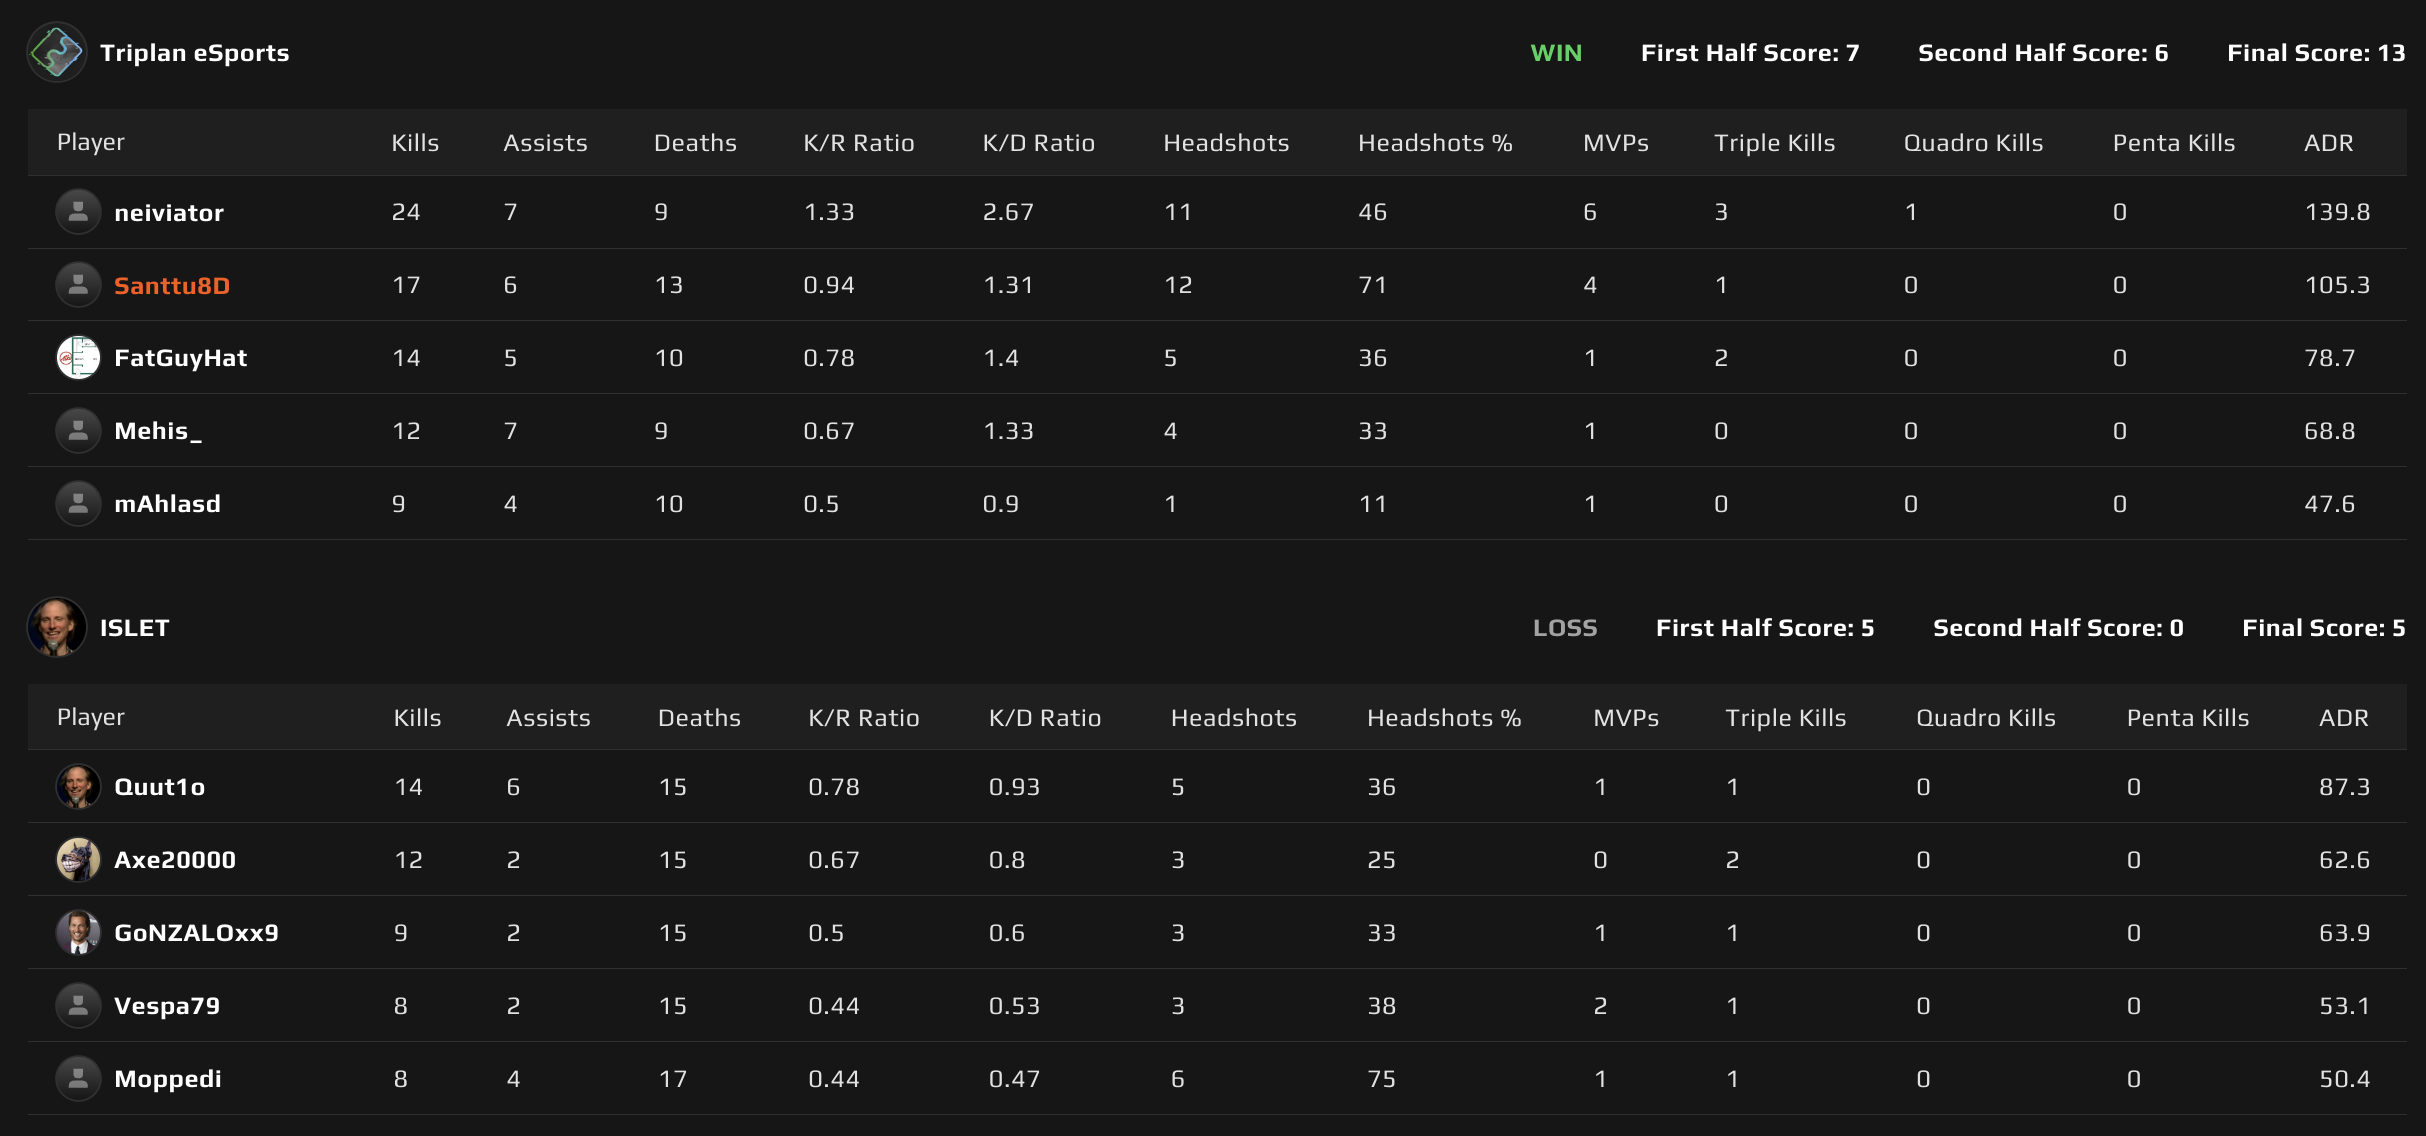
Task: Open the highlighted player Santtu8D's profile
Action: (171, 284)
